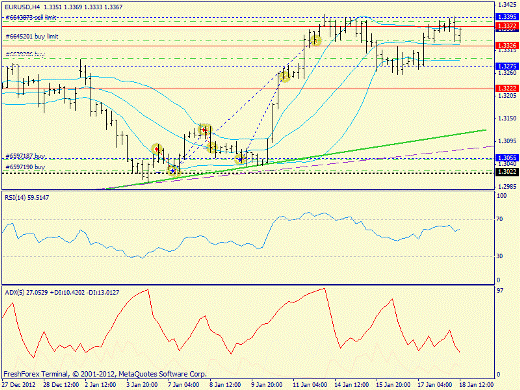The height and width of the screenshot is (390, 520).
Task: Click the RSI 100 scale label
Action: 502,196
